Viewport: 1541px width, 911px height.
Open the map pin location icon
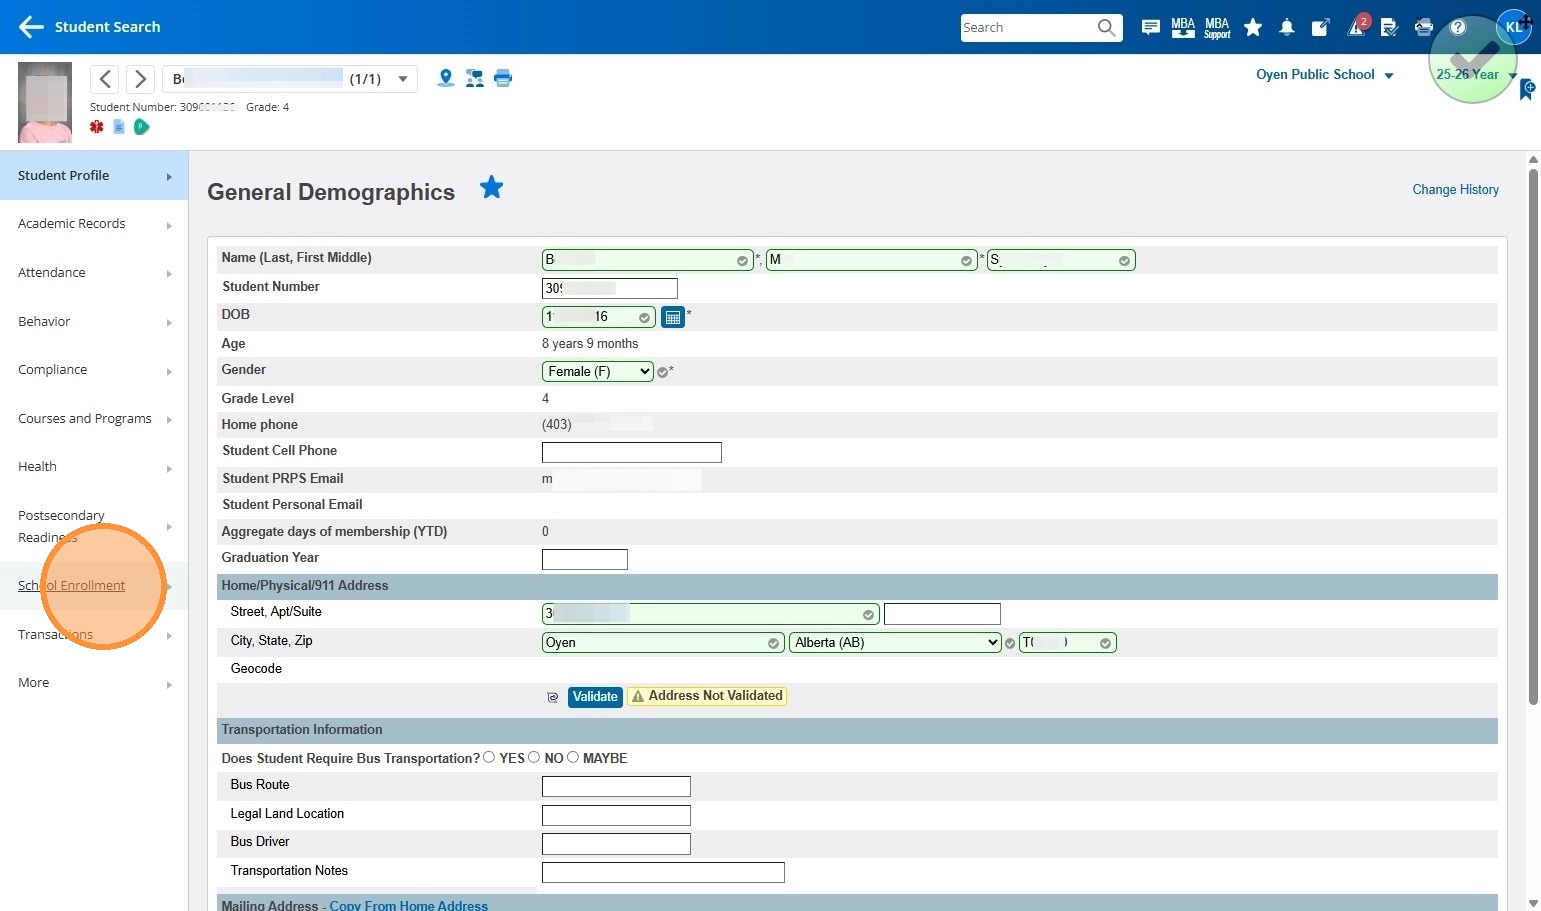point(446,78)
